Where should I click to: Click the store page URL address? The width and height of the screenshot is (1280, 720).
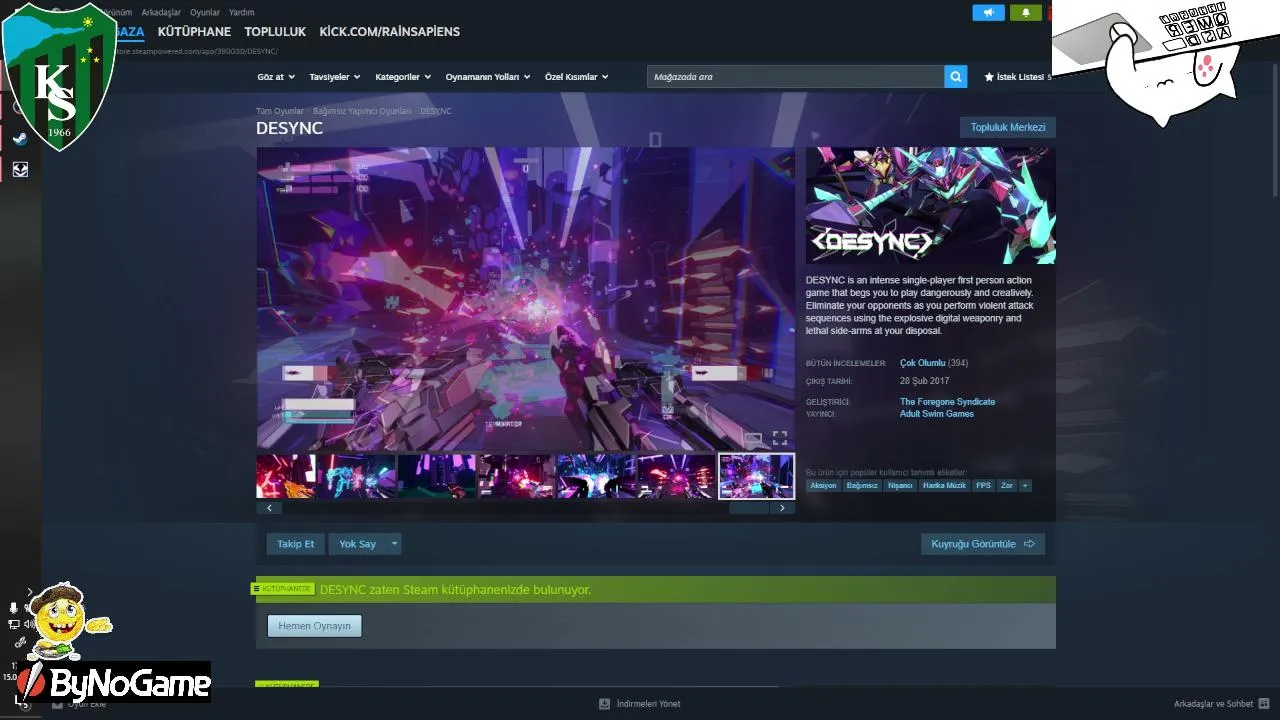(196, 51)
